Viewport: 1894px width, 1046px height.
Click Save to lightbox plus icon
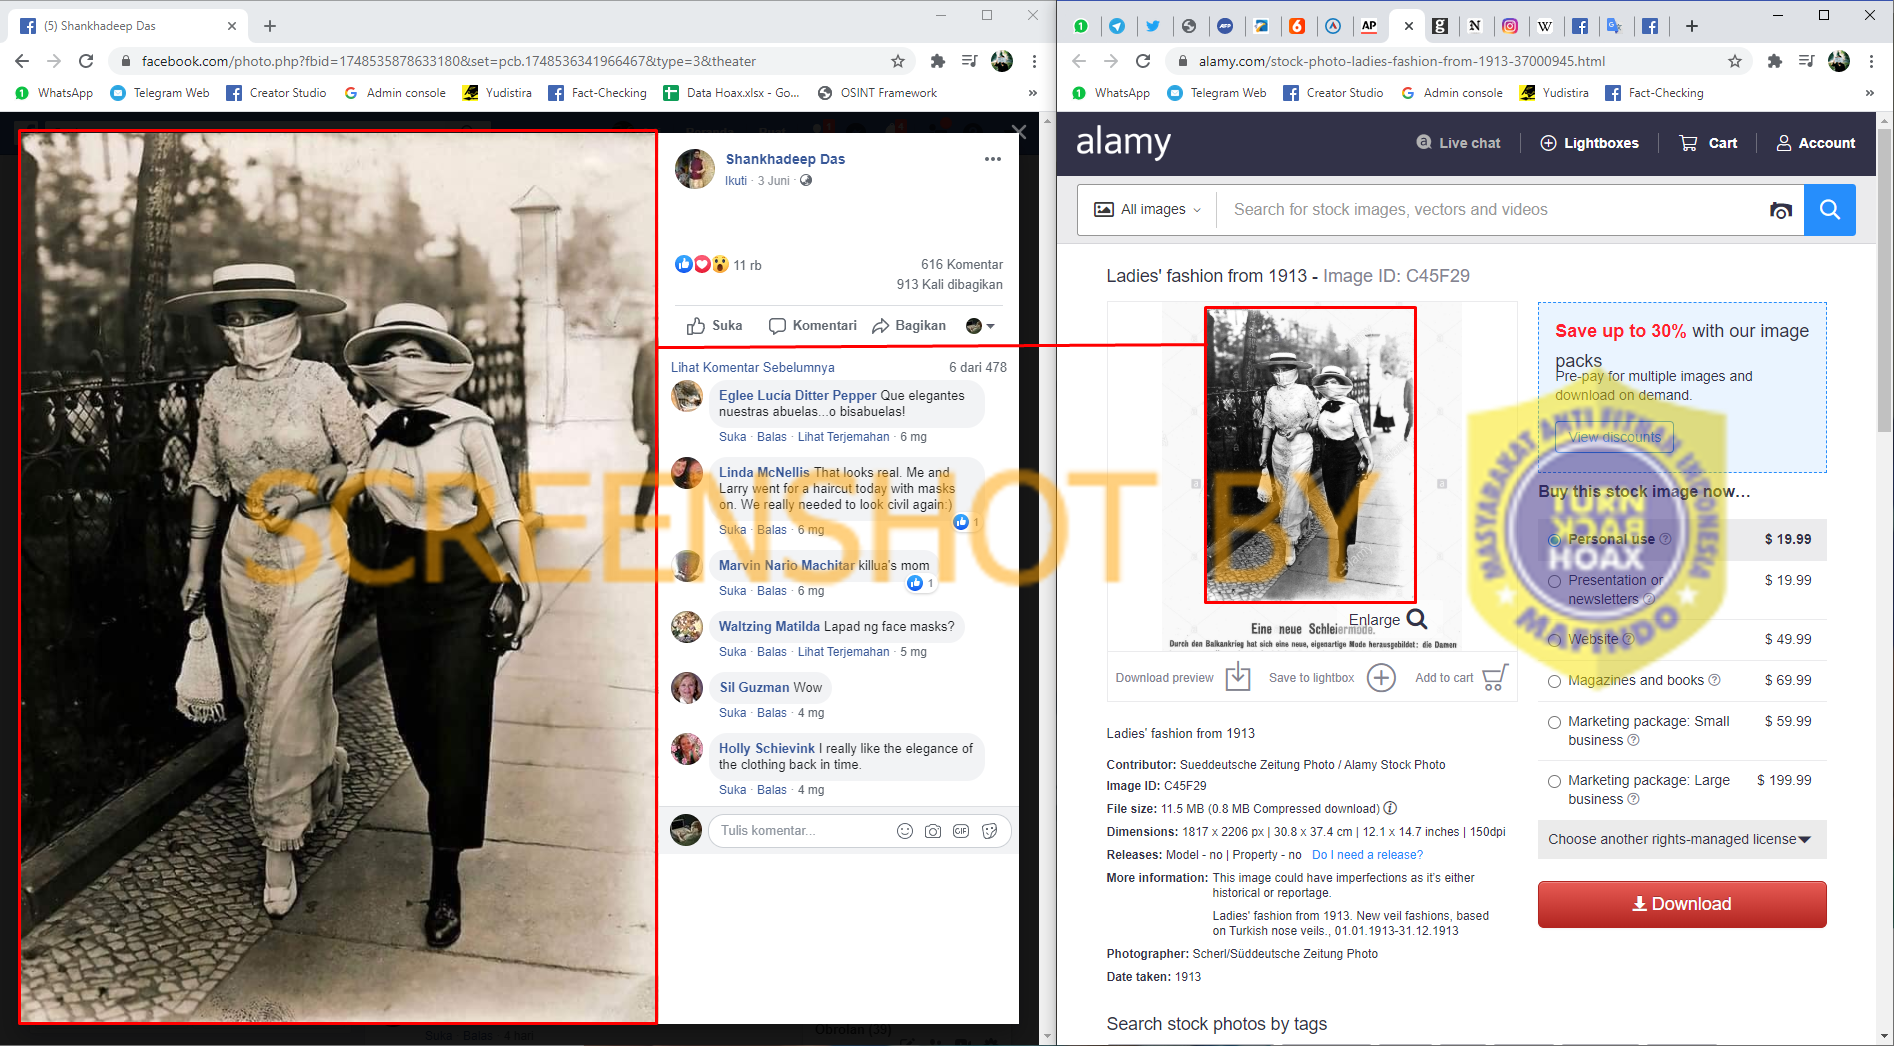pos(1381,677)
